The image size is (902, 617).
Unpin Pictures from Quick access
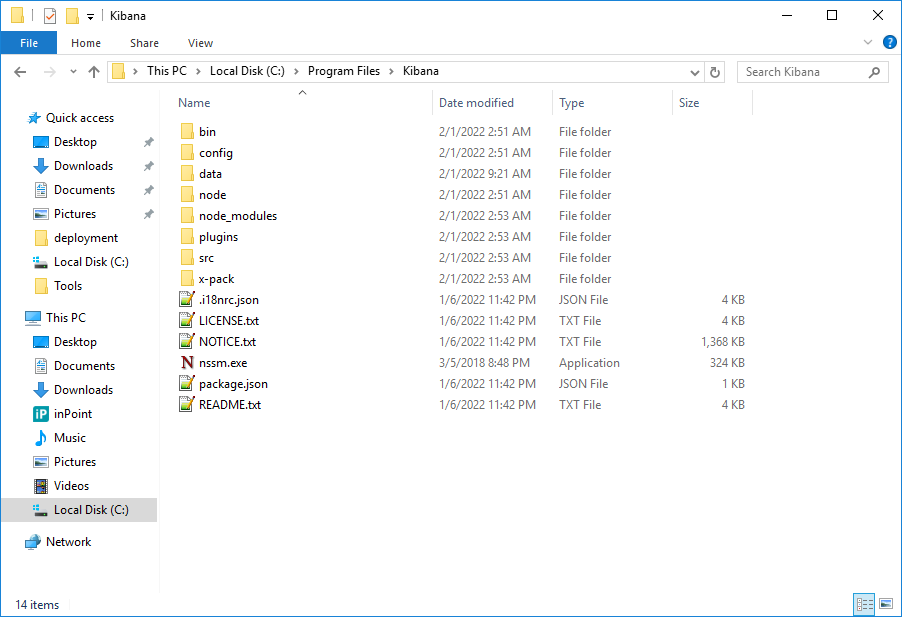coord(148,213)
